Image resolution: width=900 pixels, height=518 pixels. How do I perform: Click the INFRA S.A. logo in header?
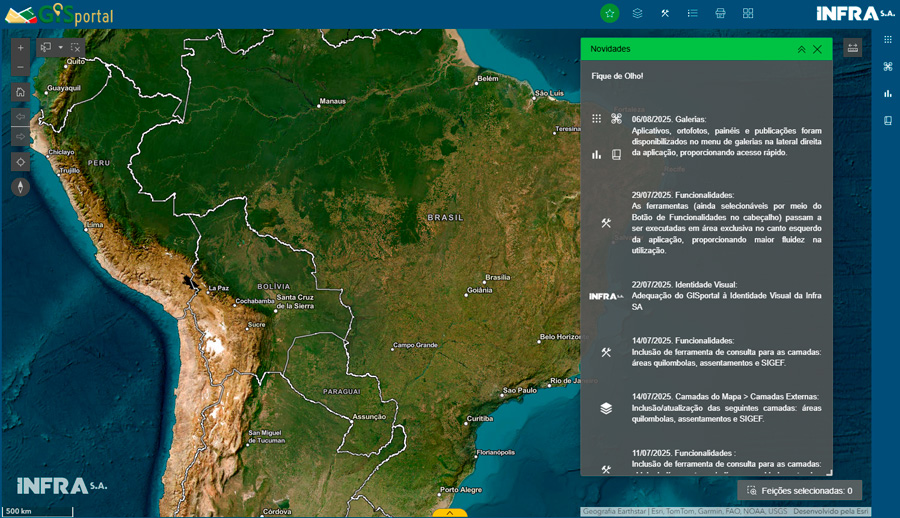(x=855, y=13)
